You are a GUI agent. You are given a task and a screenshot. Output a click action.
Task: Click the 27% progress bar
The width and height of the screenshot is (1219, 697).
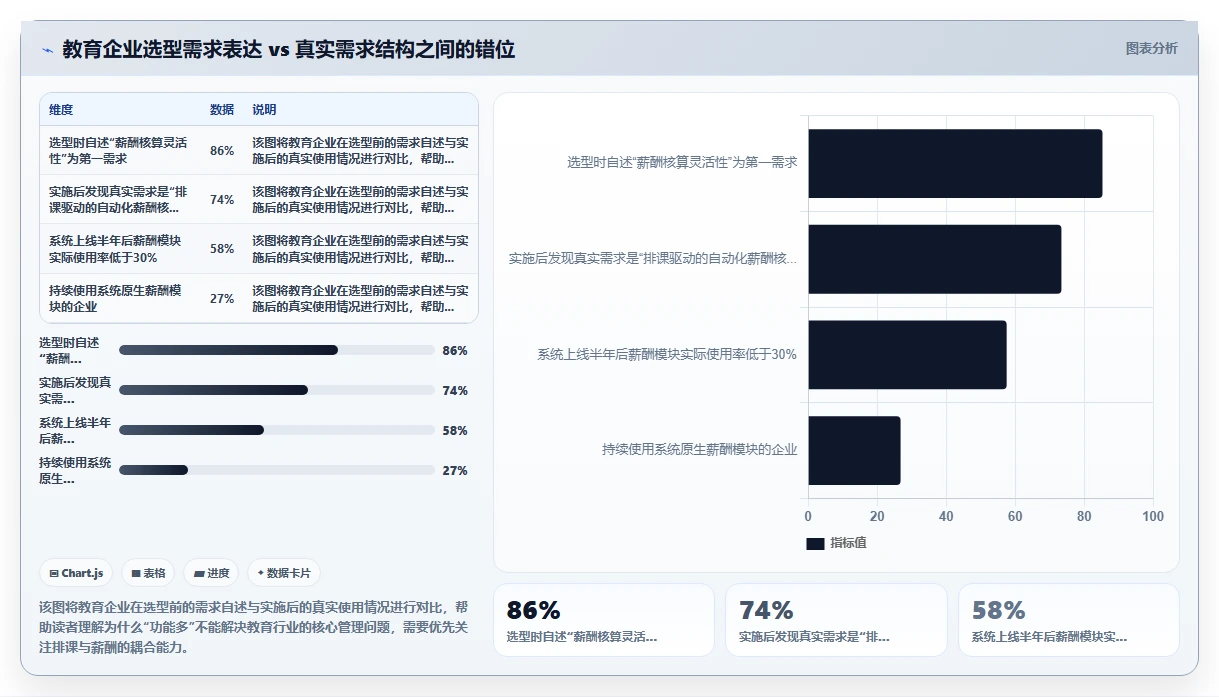[277, 470]
